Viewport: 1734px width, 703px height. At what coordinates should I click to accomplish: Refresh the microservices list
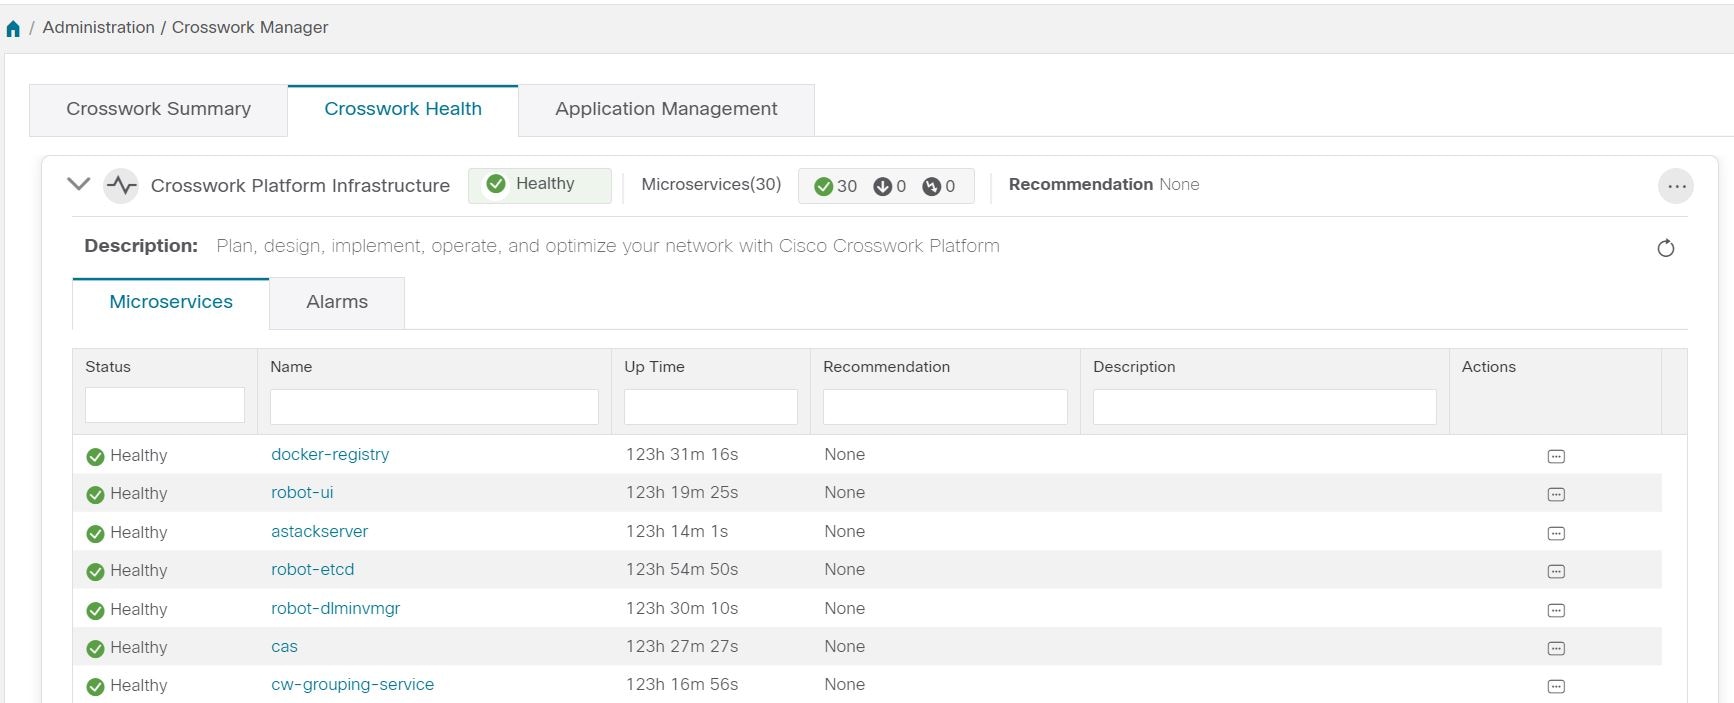coord(1666,248)
